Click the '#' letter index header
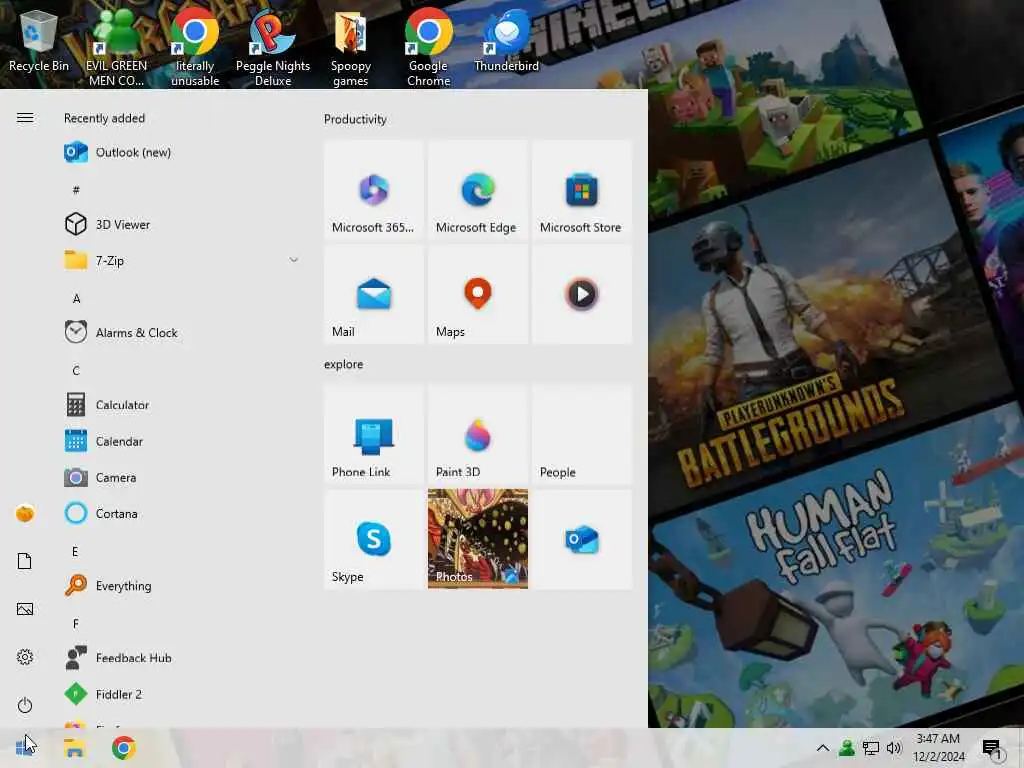Screen dimensions: 1024x768 76,190
